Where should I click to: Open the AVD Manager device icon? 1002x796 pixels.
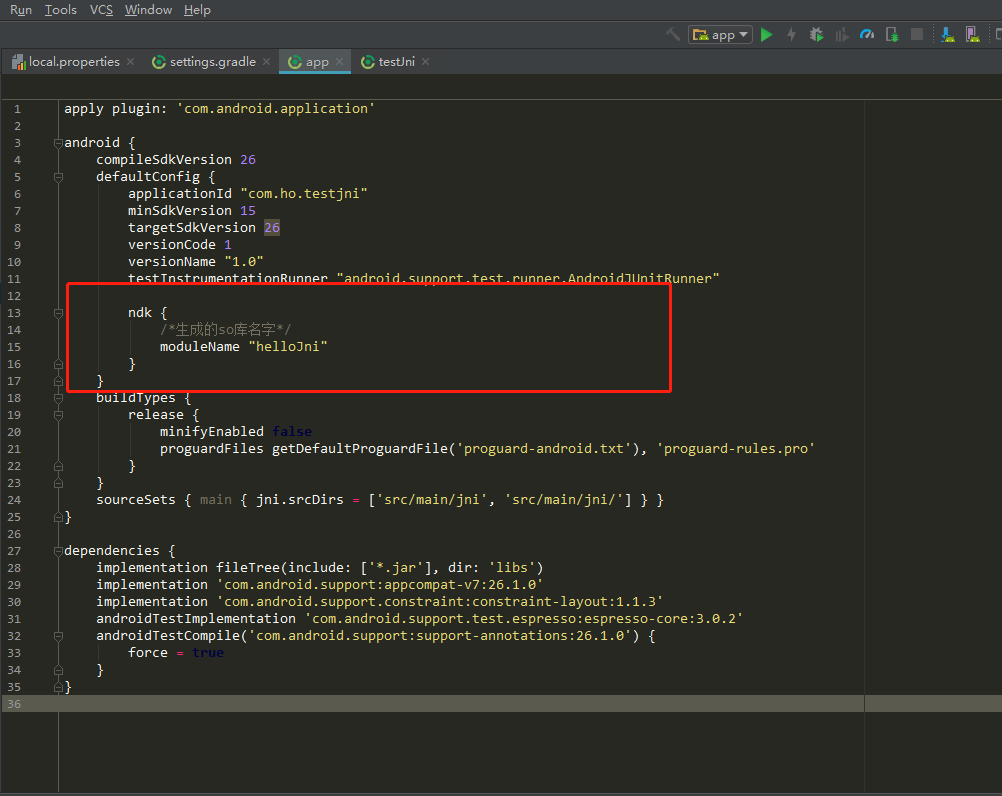click(973, 34)
